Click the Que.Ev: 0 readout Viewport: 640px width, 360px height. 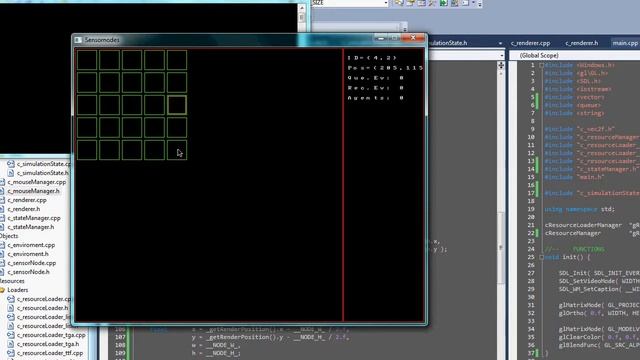[x=376, y=78]
